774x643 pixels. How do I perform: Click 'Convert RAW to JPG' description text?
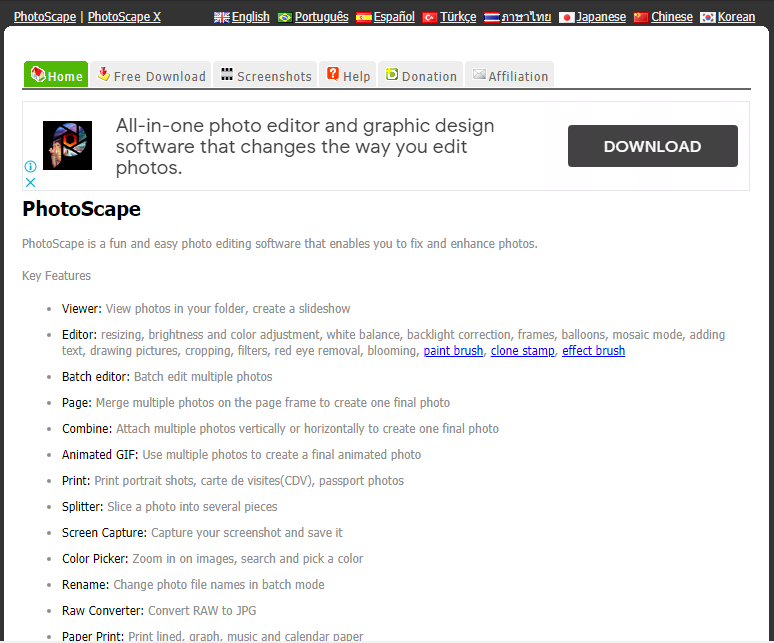(x=202, y=611)
